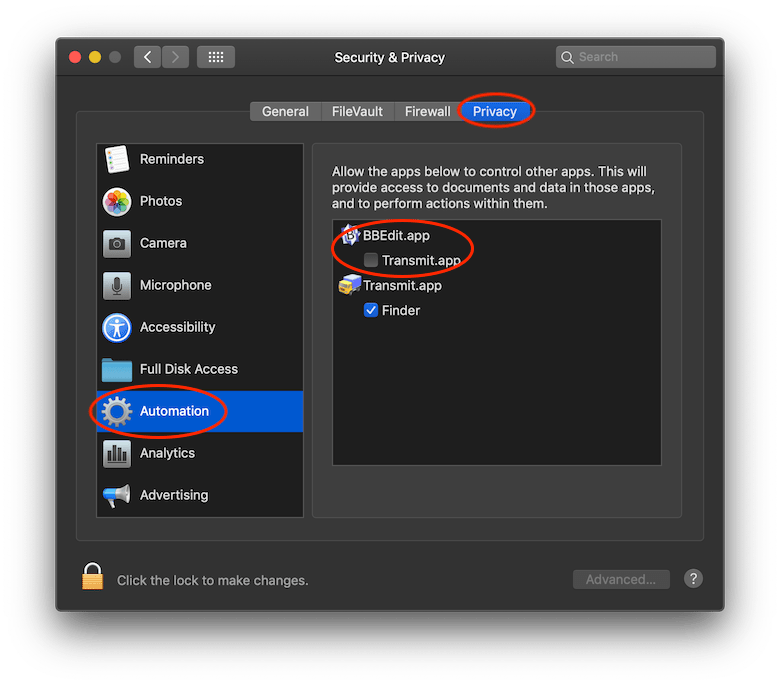Open Accessibility privacy category icon

(117, 327)
